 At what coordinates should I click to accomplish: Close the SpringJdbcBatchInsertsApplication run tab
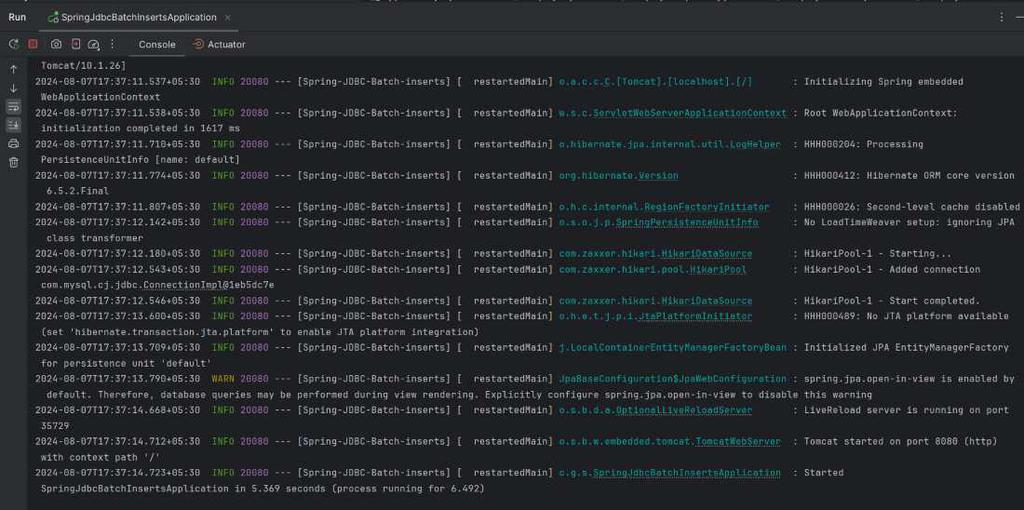(227, 18)
